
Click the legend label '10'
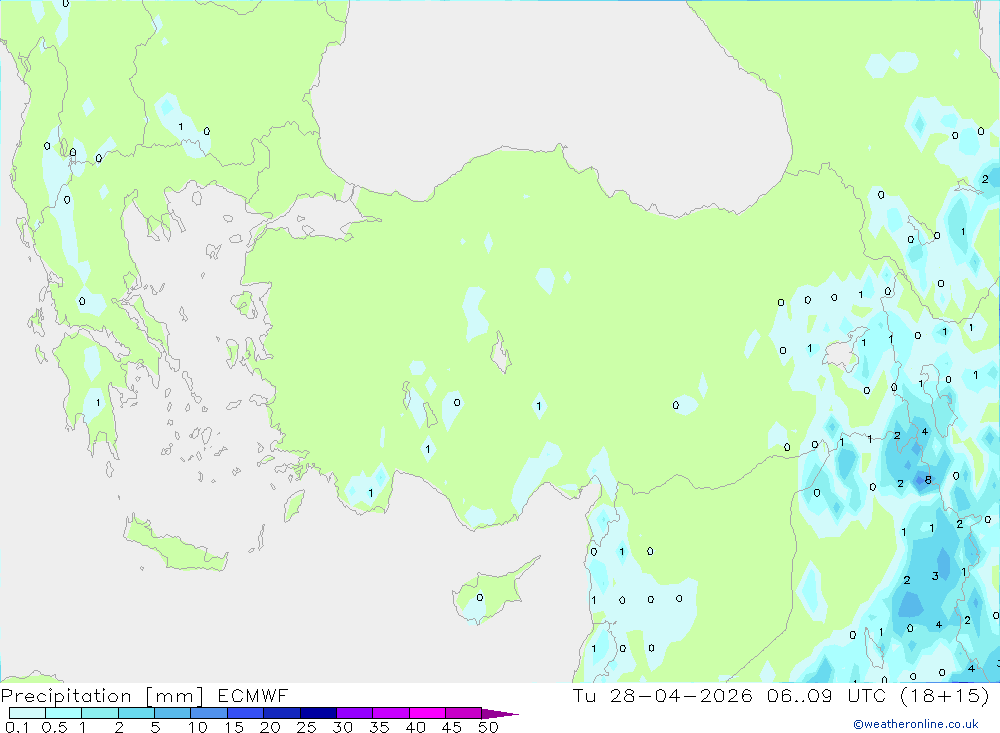198,727
